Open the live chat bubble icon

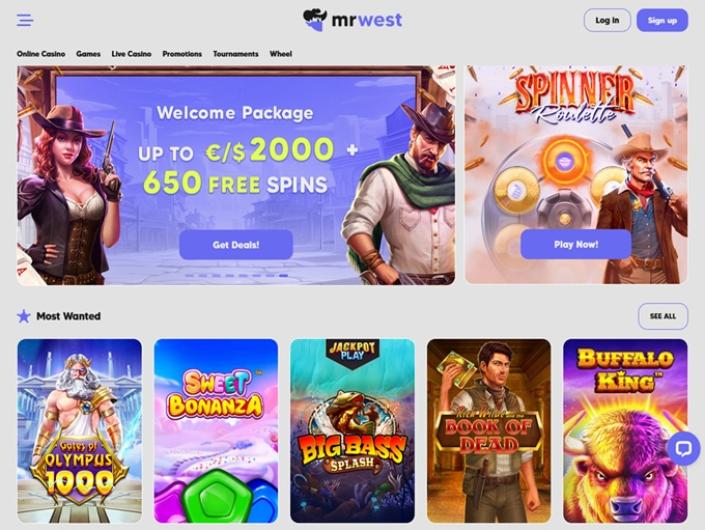pos(683,448)
